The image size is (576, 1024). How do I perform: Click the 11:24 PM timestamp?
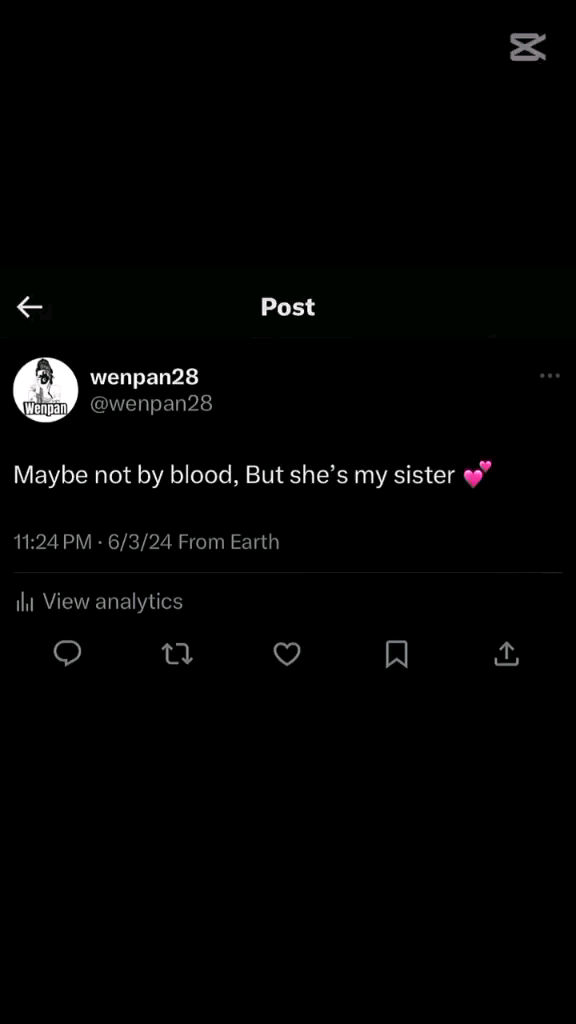(x=52, y=542)
